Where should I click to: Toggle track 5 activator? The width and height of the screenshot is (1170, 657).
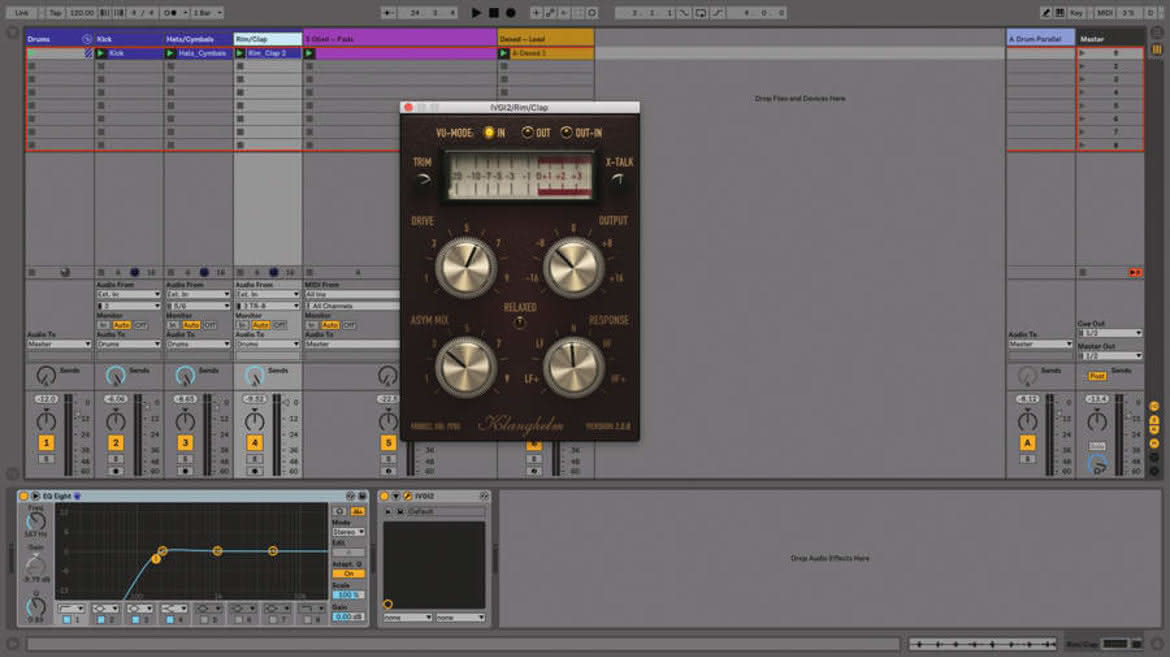pyautogui.click(x=388, y=443)
